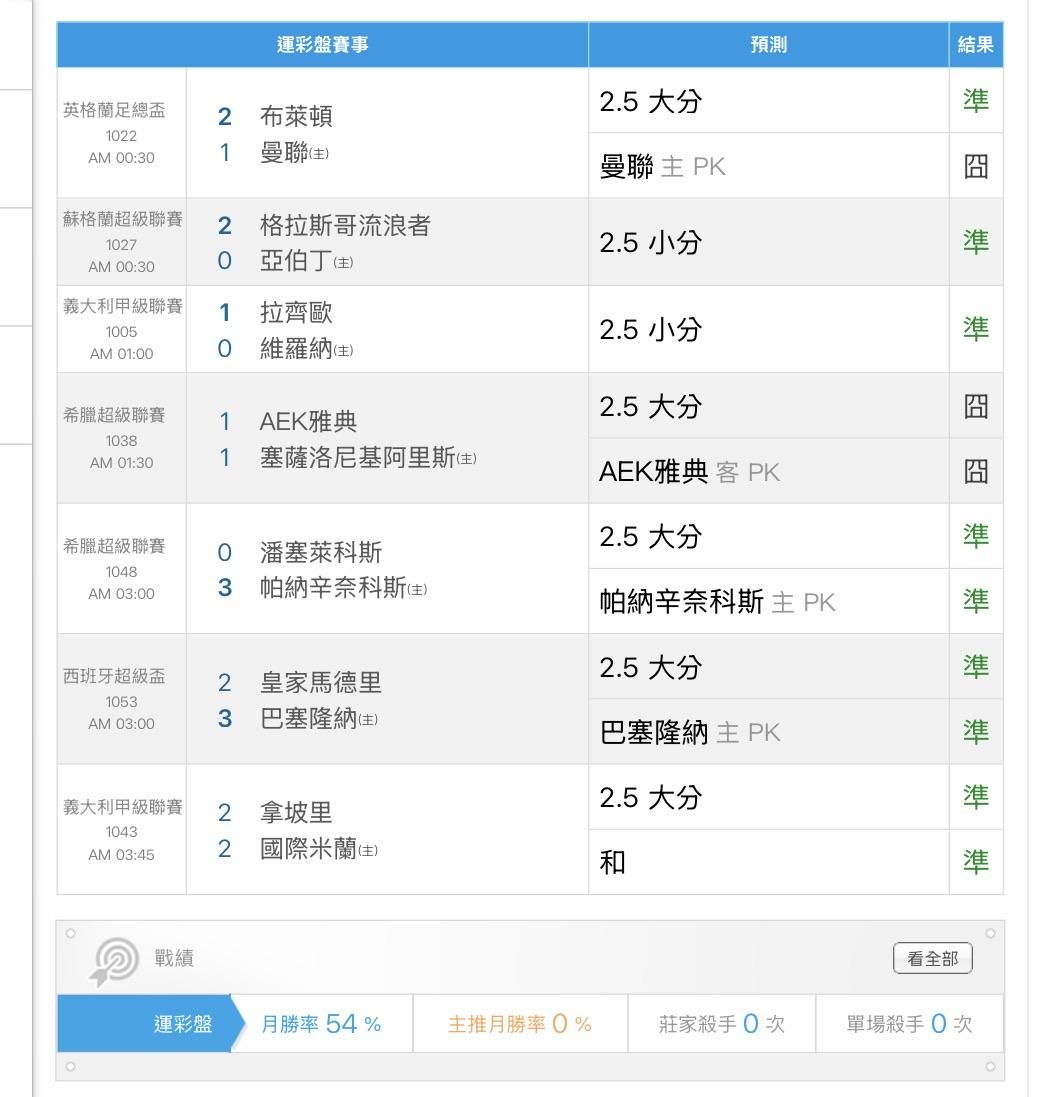Viewport: 1041px width, 1097px height.
Task: Click the 單場殺手 0 次 stat
Action: click(909, 1024)
